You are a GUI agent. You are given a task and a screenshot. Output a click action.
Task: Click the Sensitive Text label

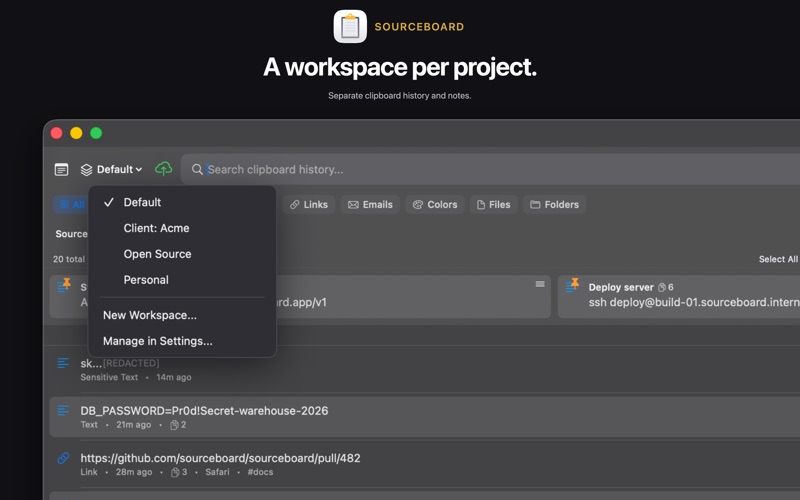(x=109, y=377)
